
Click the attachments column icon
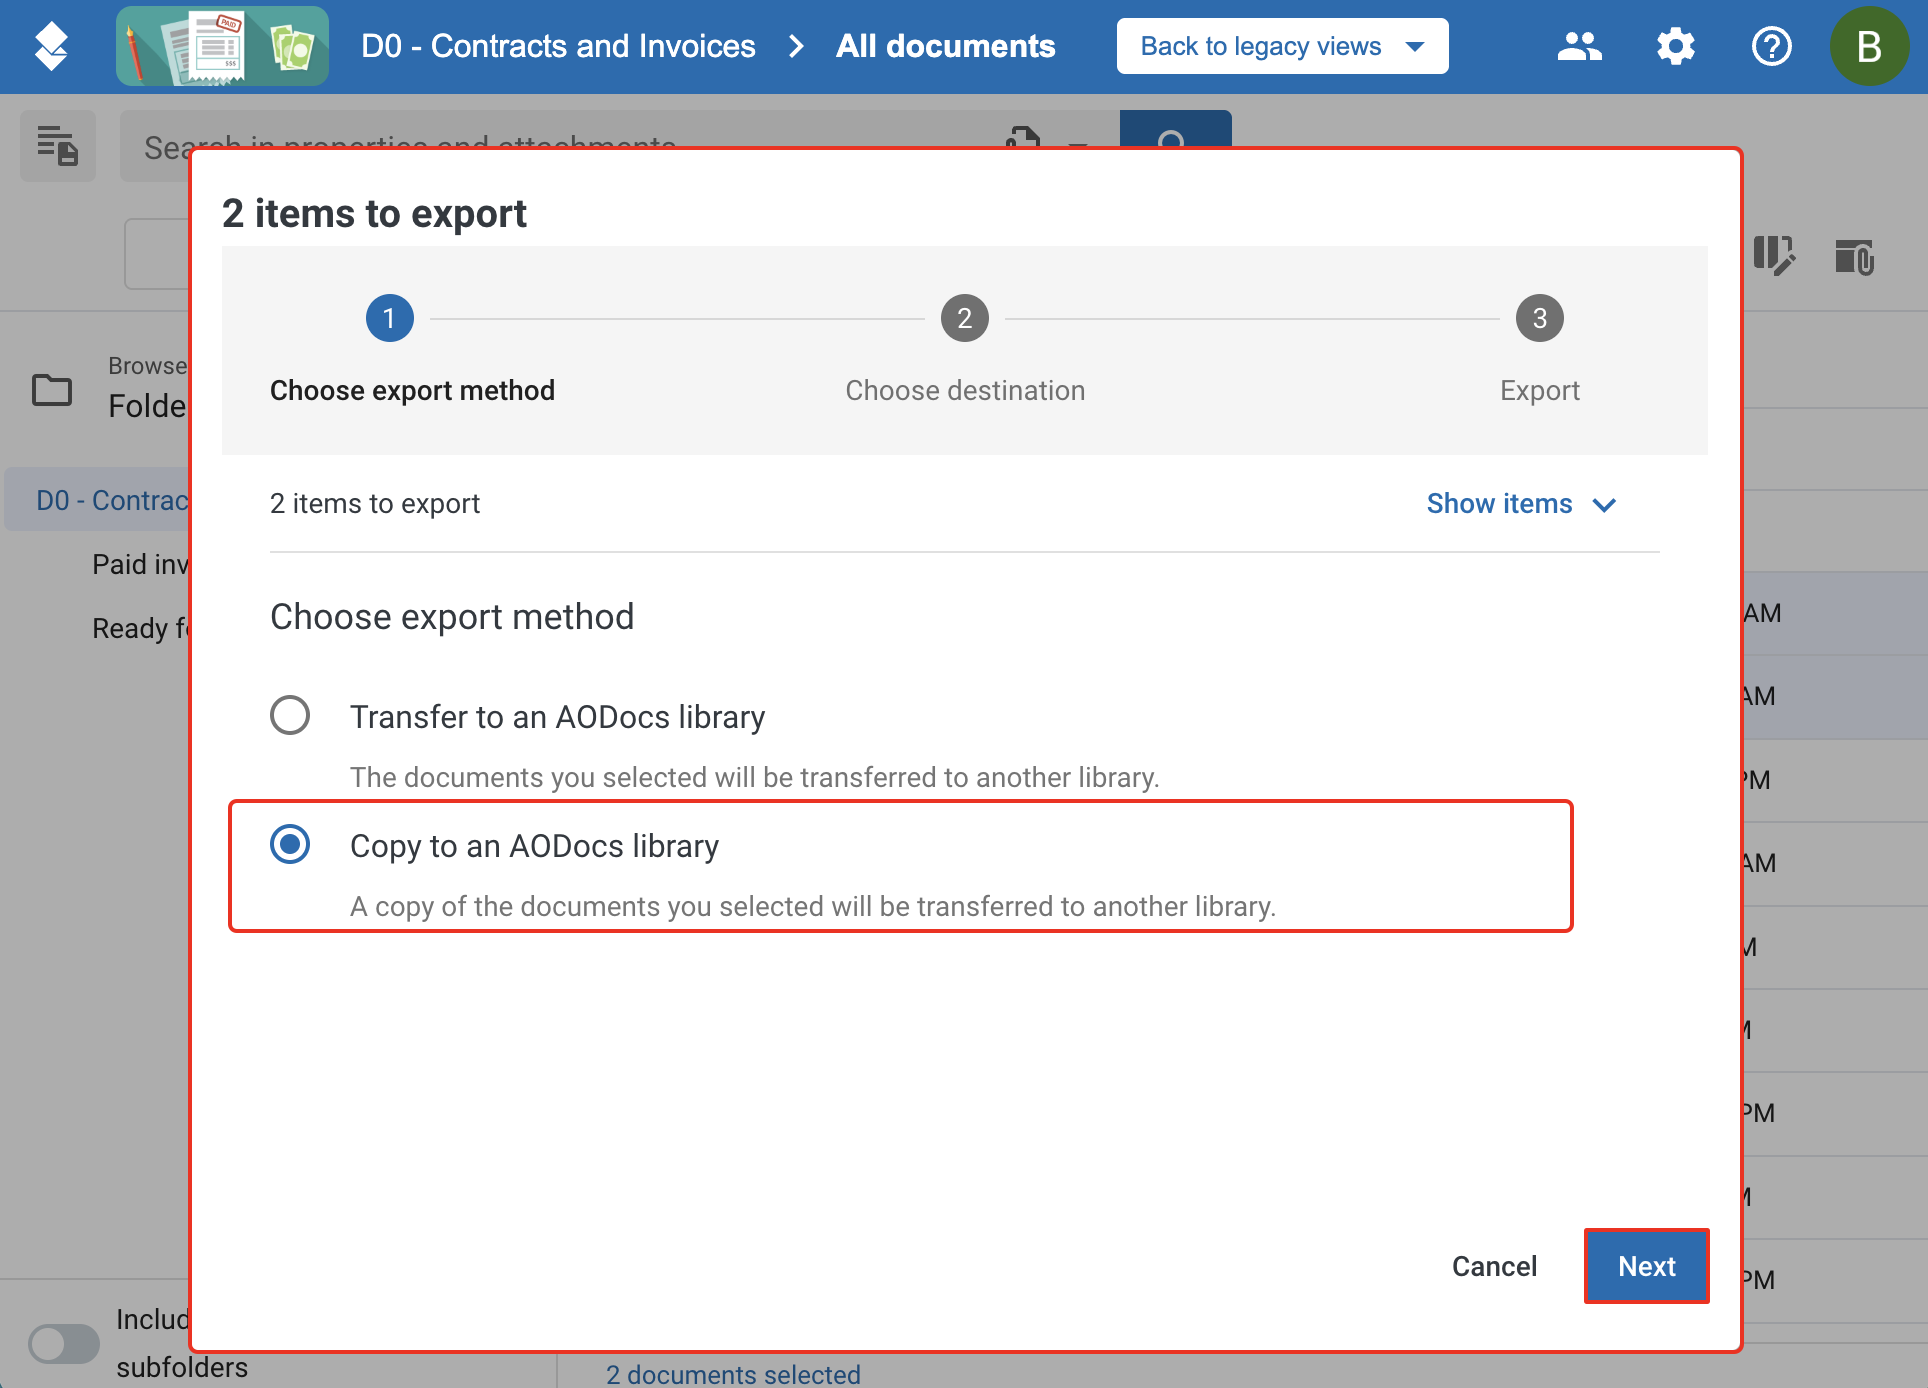[x=1854, y=256]
